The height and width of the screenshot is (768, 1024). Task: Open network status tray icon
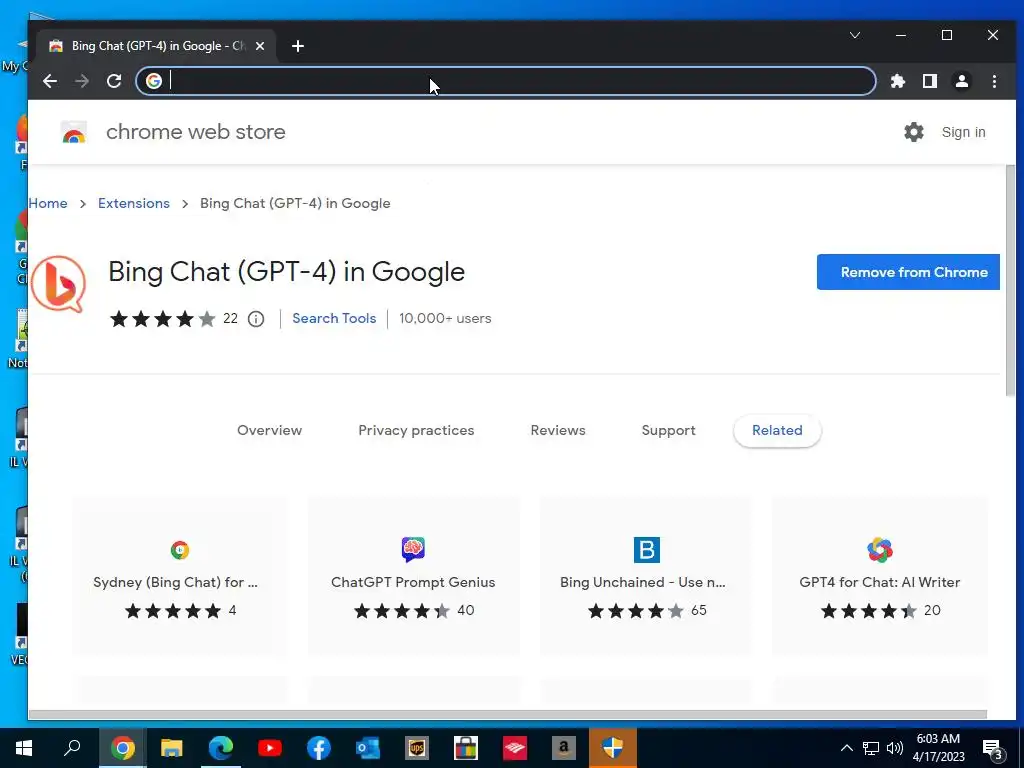click(871, 748)
